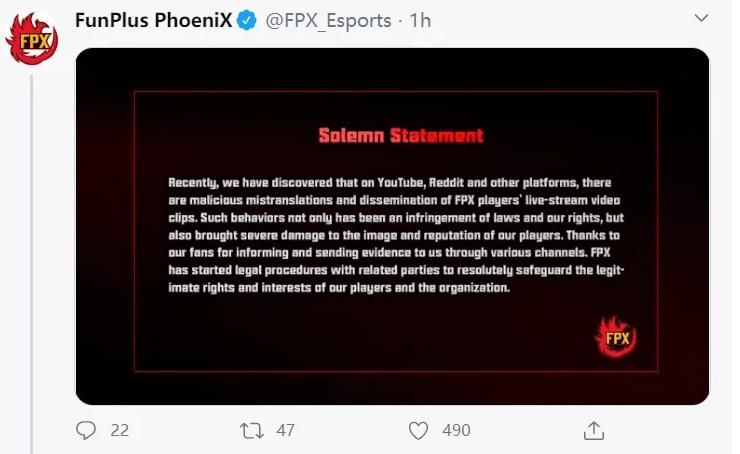View the 490 likes count
The width and height of the screenshot is (740, 454).
click(x=456, y=430)
